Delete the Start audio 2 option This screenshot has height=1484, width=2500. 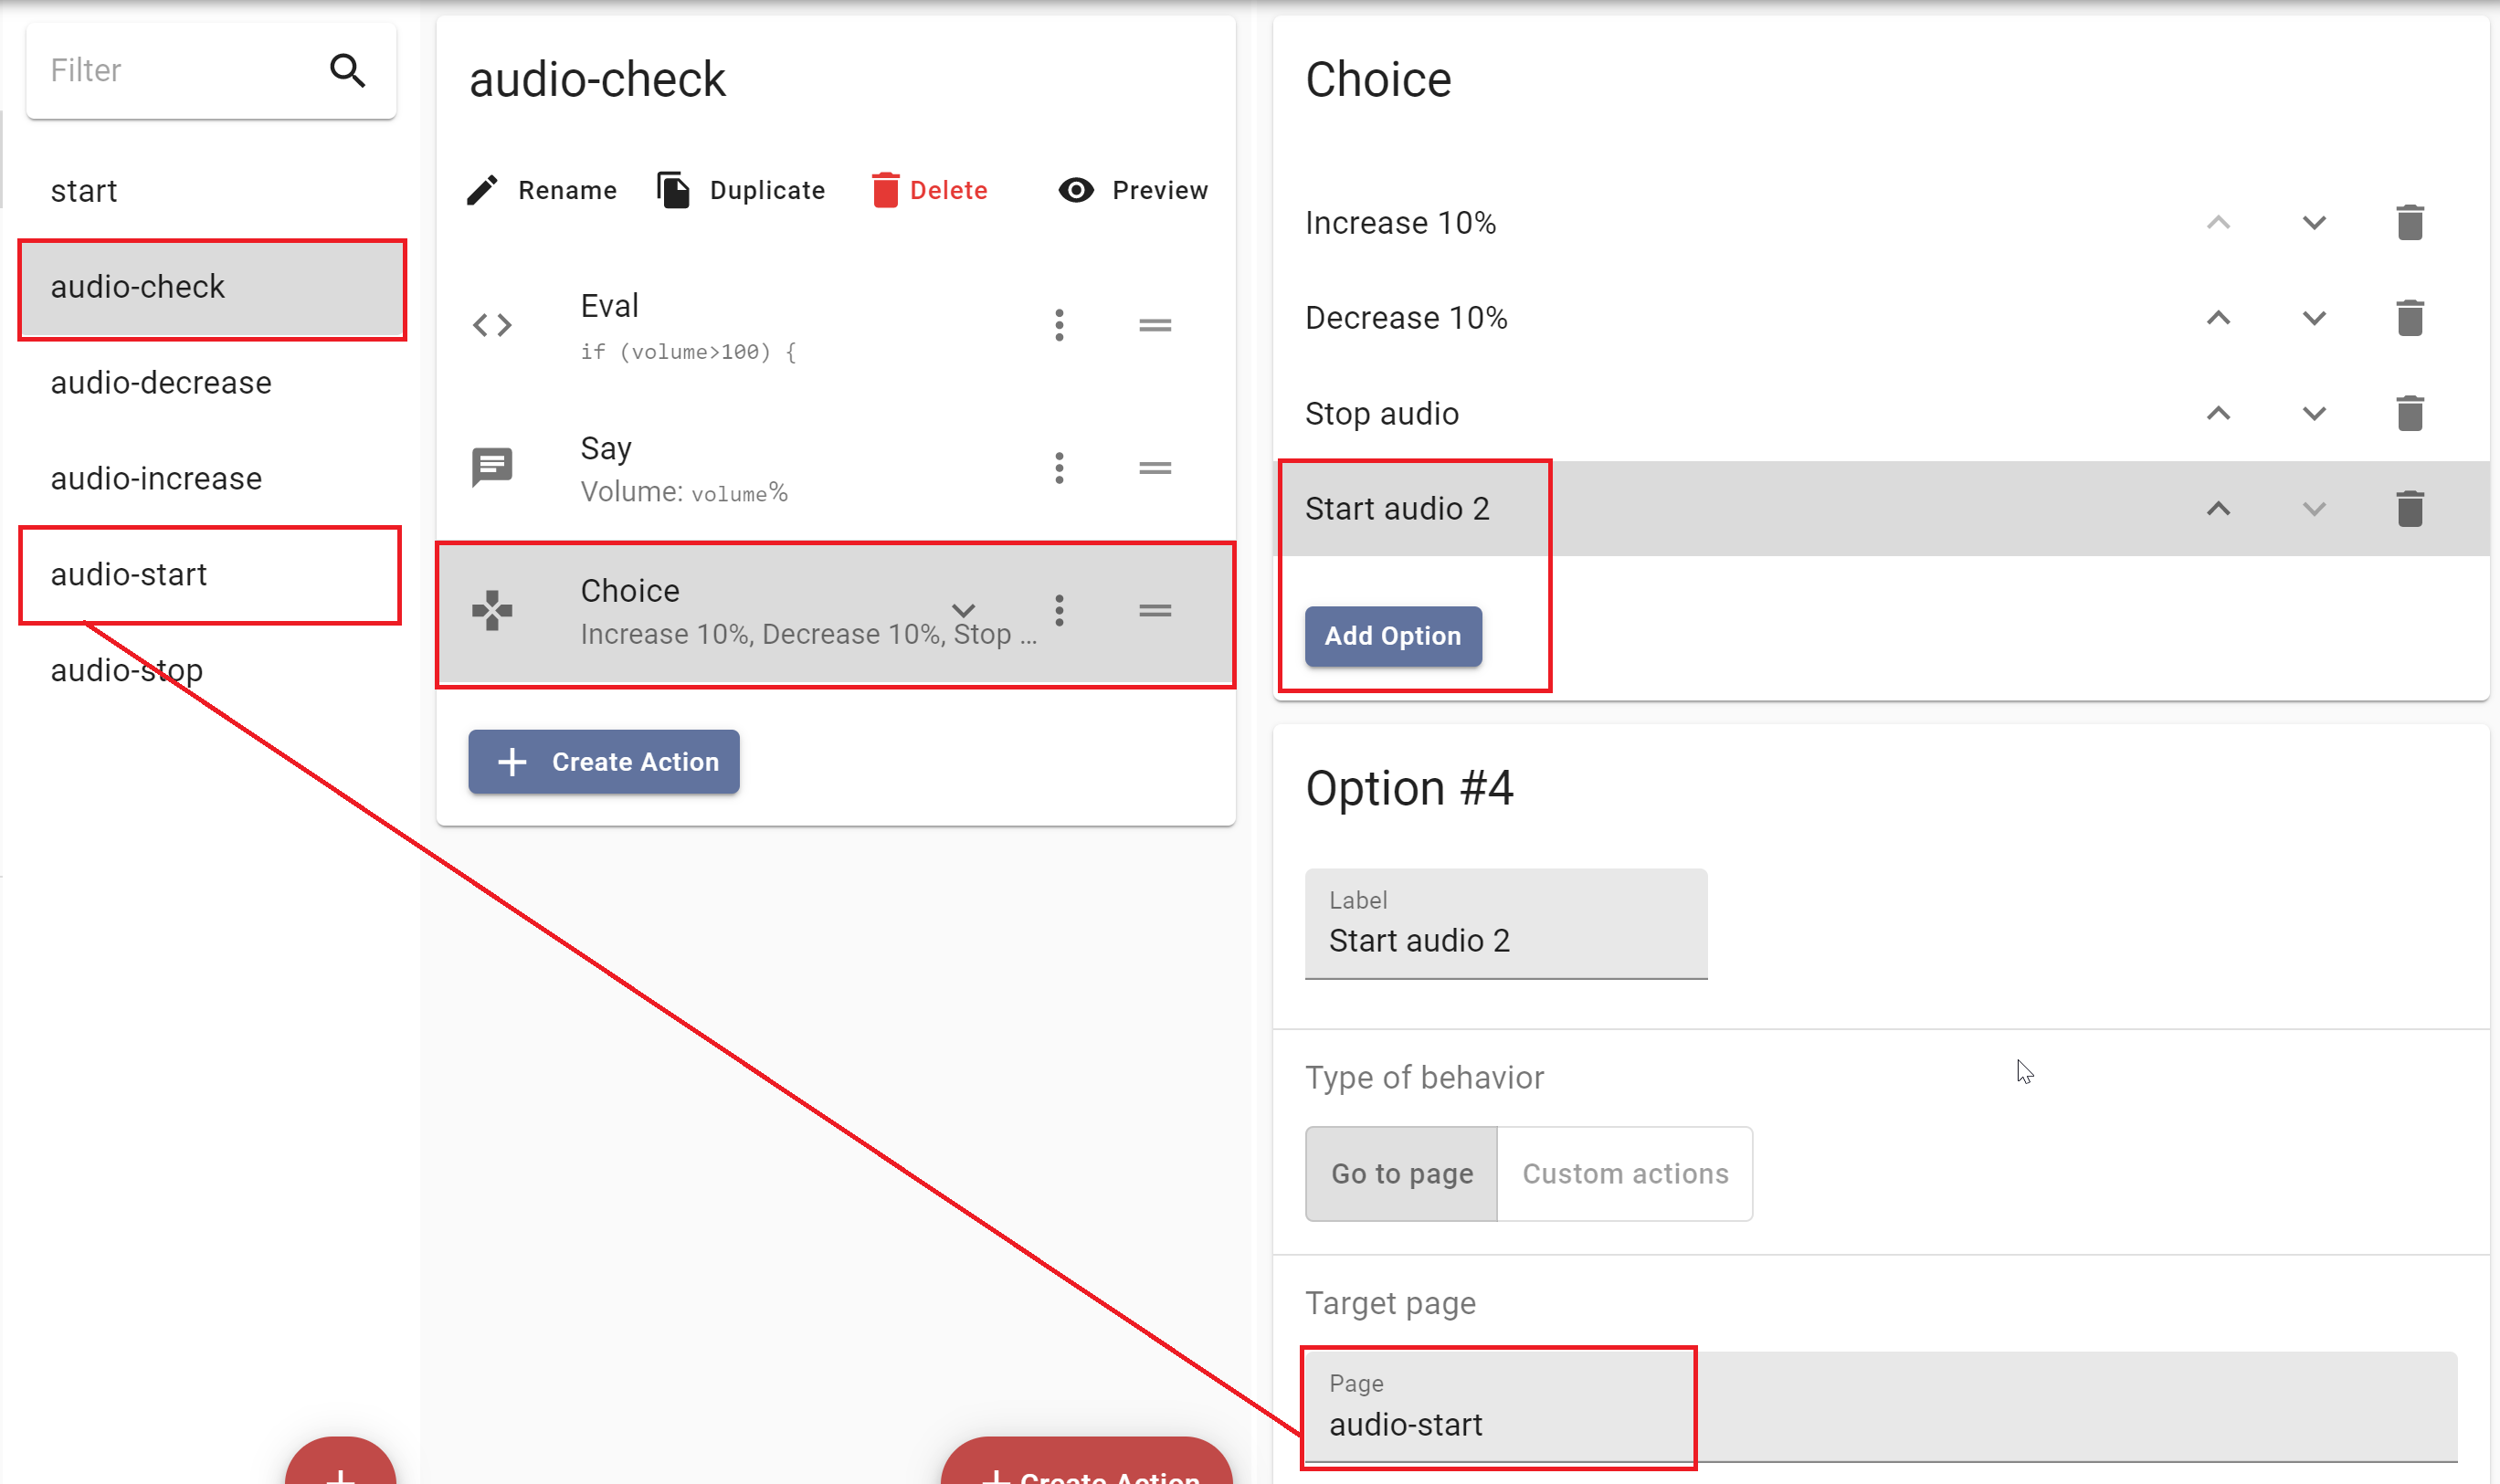(2410, 508)
